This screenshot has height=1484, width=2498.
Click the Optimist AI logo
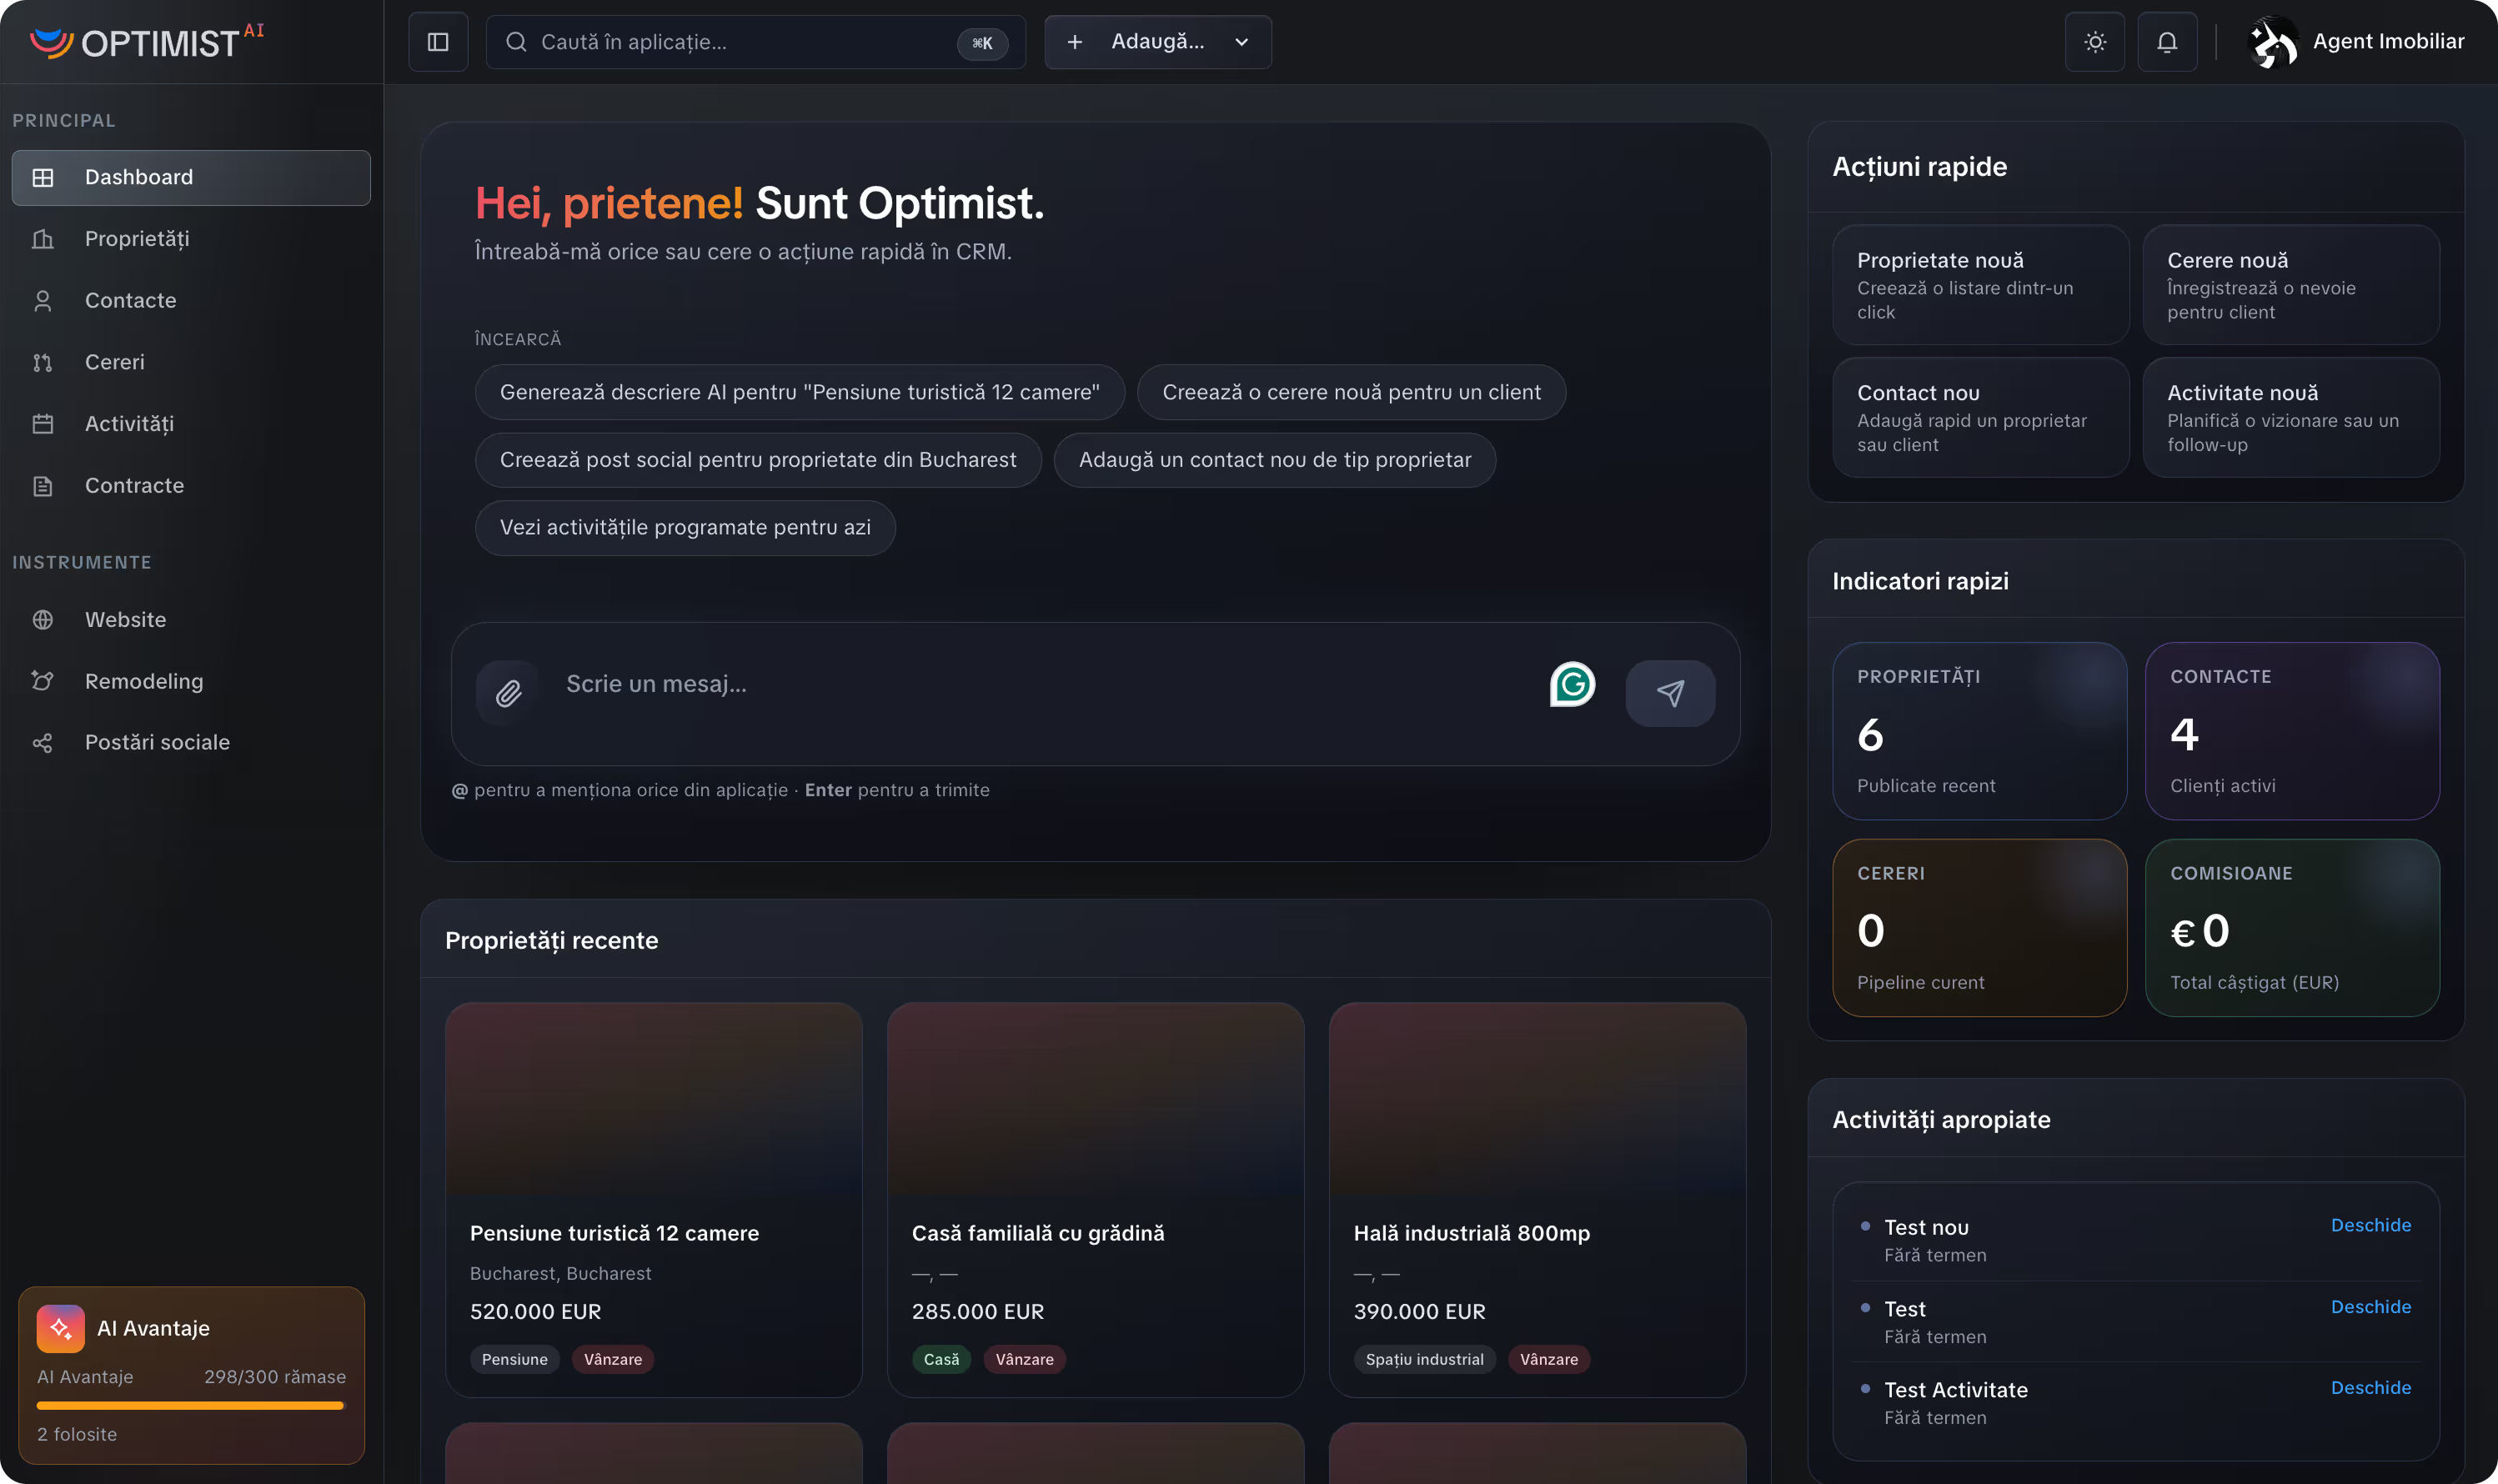click(x=147, y=42)
